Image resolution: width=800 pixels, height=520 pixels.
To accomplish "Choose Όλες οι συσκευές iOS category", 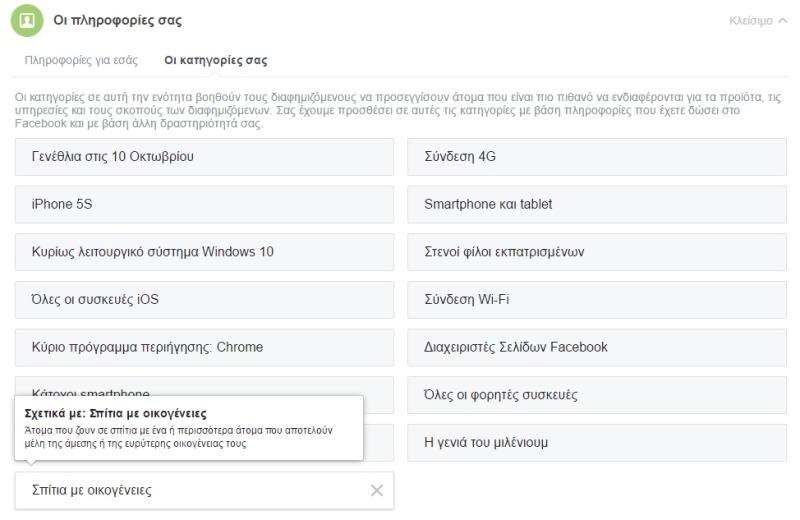I will [x=204, y=299].
